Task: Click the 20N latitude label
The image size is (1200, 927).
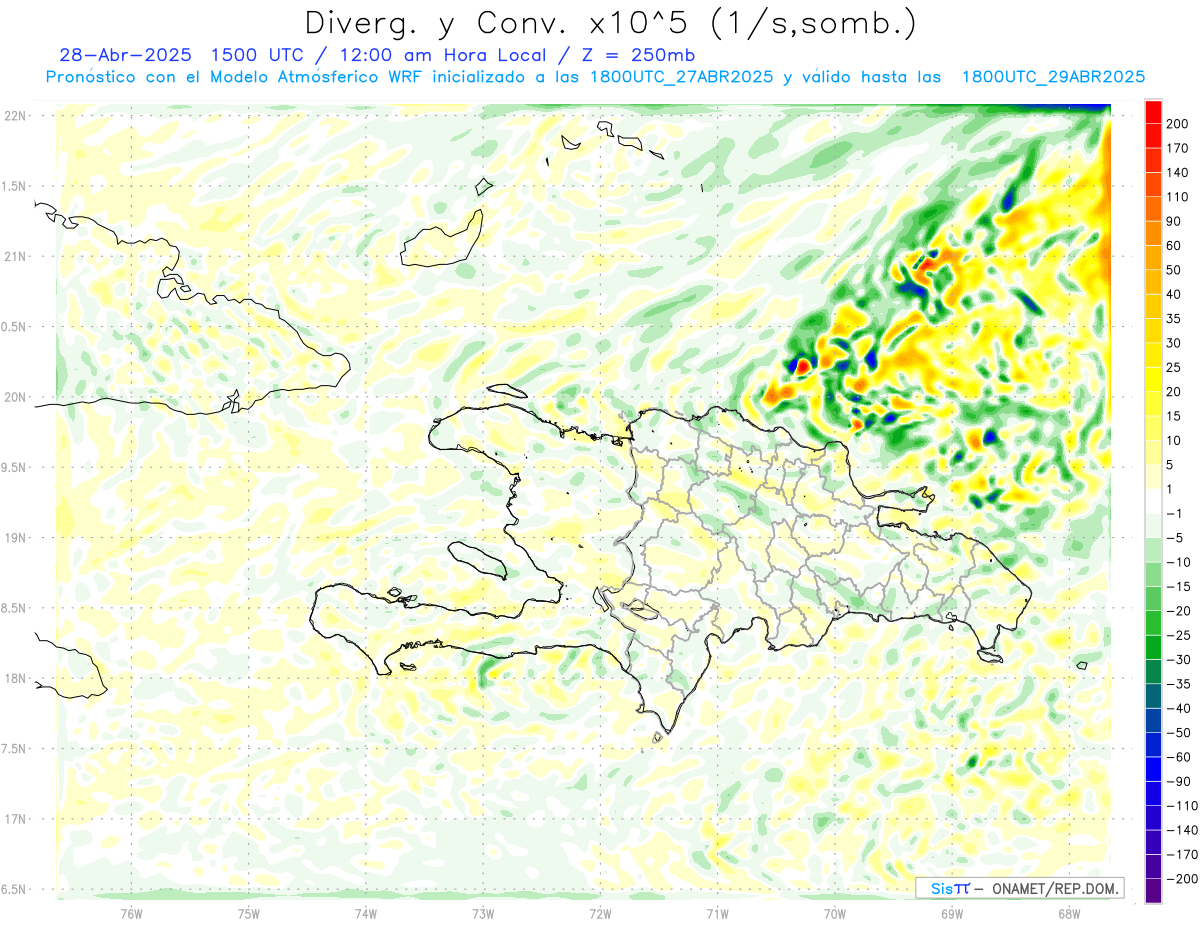Action: coord(14,397)
